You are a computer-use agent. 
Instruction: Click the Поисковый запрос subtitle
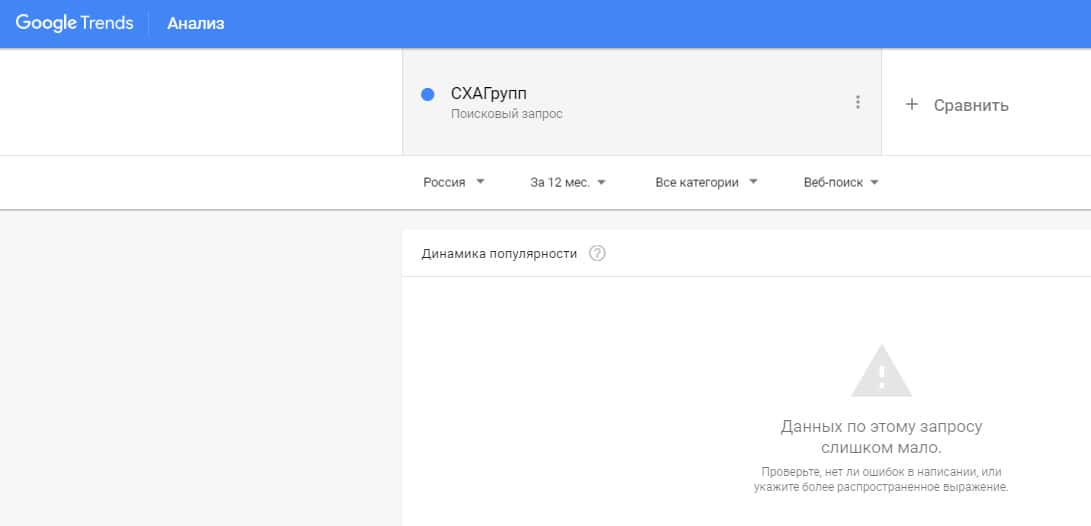507,114
